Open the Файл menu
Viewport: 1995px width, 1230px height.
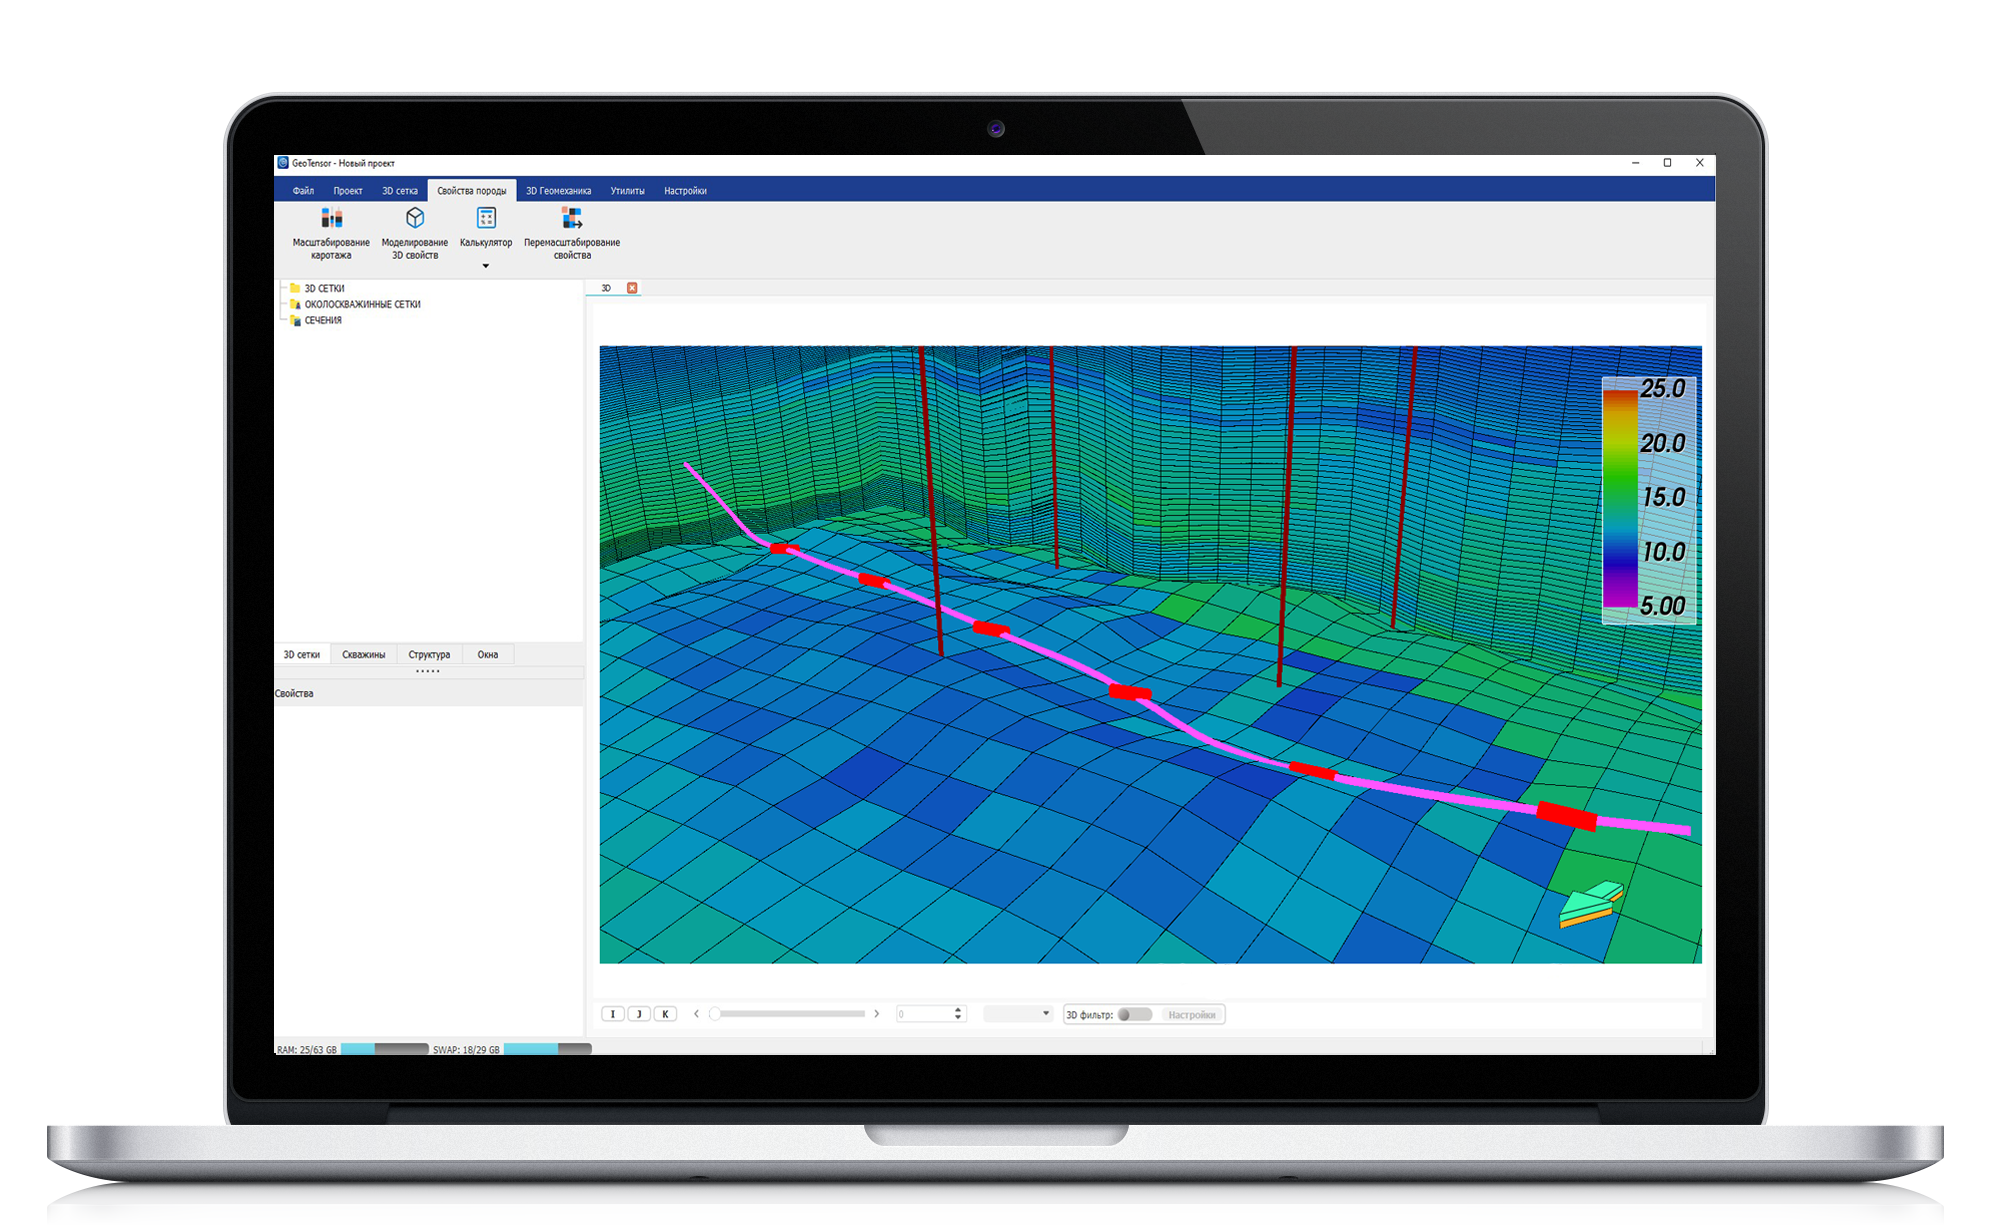pyautogui.click(x=303, y=191)
